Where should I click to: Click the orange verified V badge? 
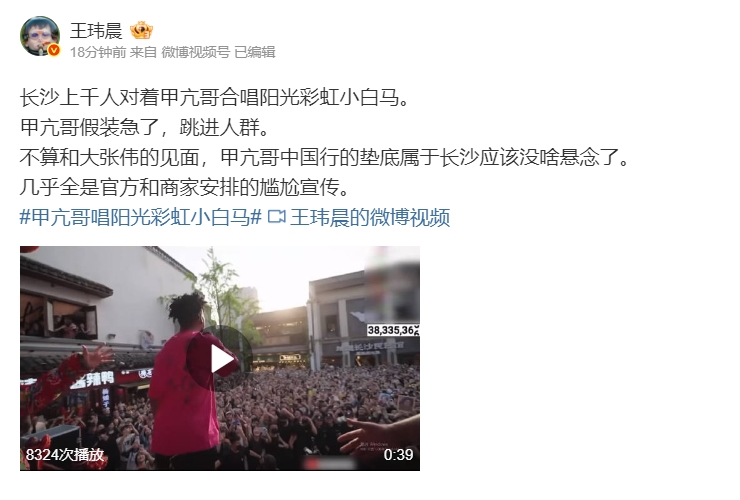click(54, 50)
